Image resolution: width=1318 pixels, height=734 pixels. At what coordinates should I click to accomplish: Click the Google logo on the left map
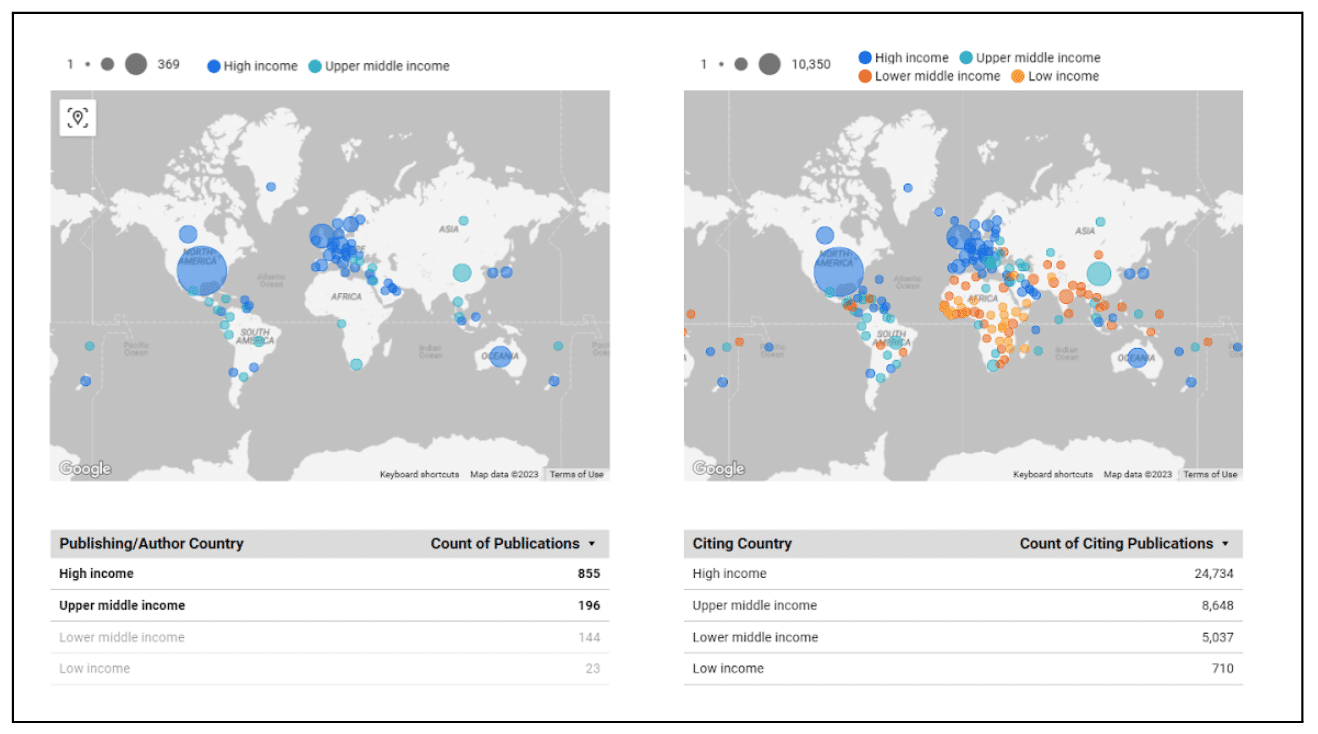click(x=85, y=469)
